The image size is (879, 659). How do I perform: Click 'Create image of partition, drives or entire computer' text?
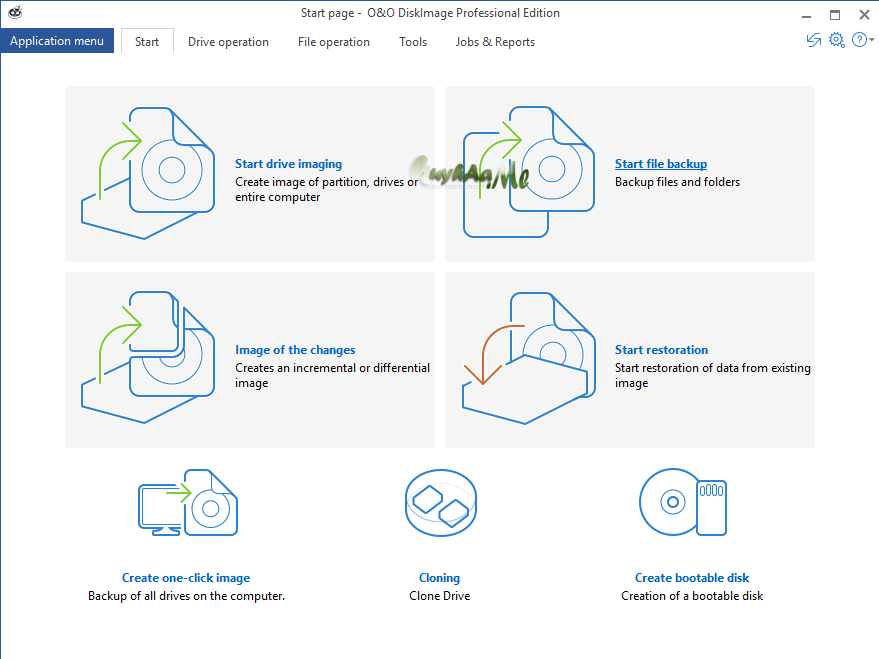click(x=326, y=189)
